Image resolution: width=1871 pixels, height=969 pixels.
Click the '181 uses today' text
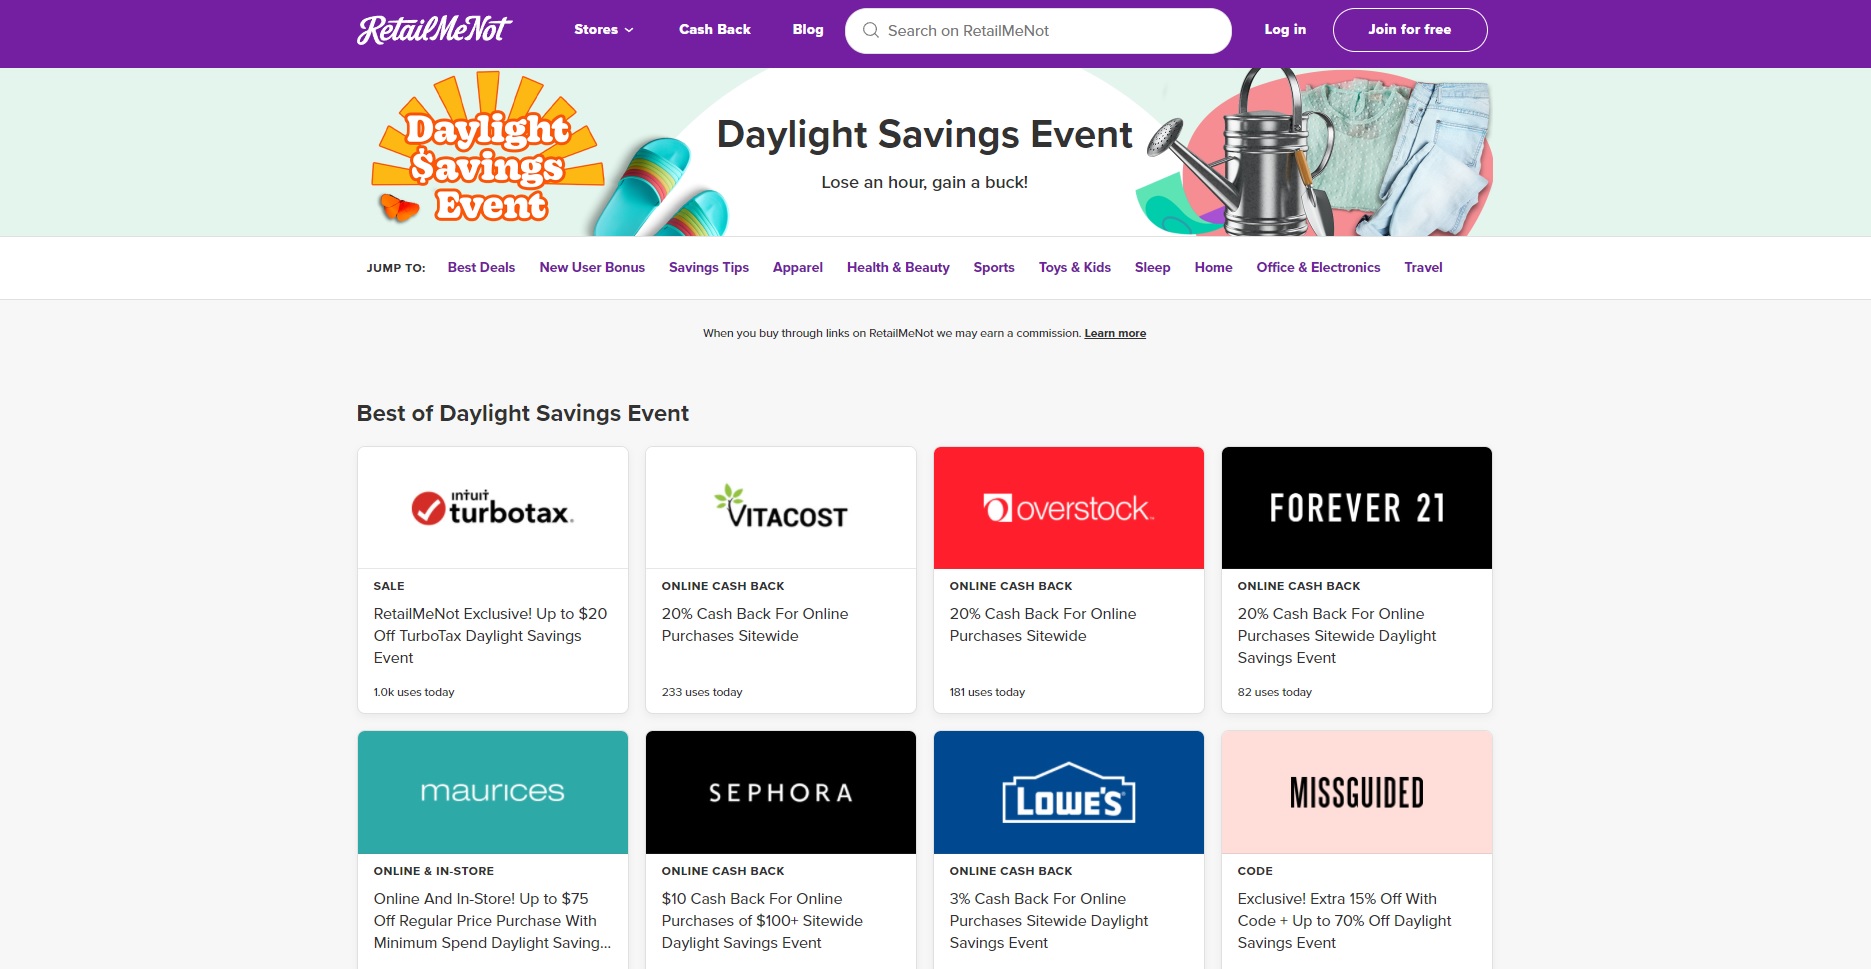pos(987,692)
